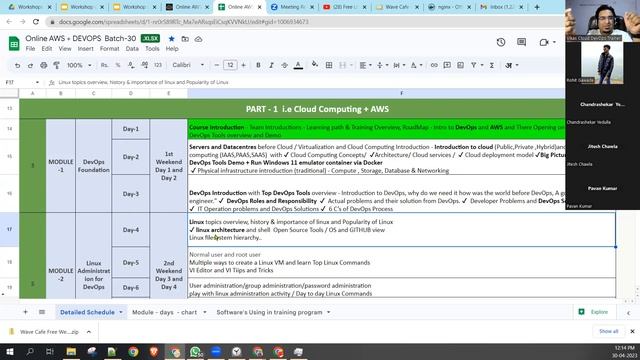Open the Insert menu
Viewport: 640px width, 360px height.
click(x=85, y=49)
